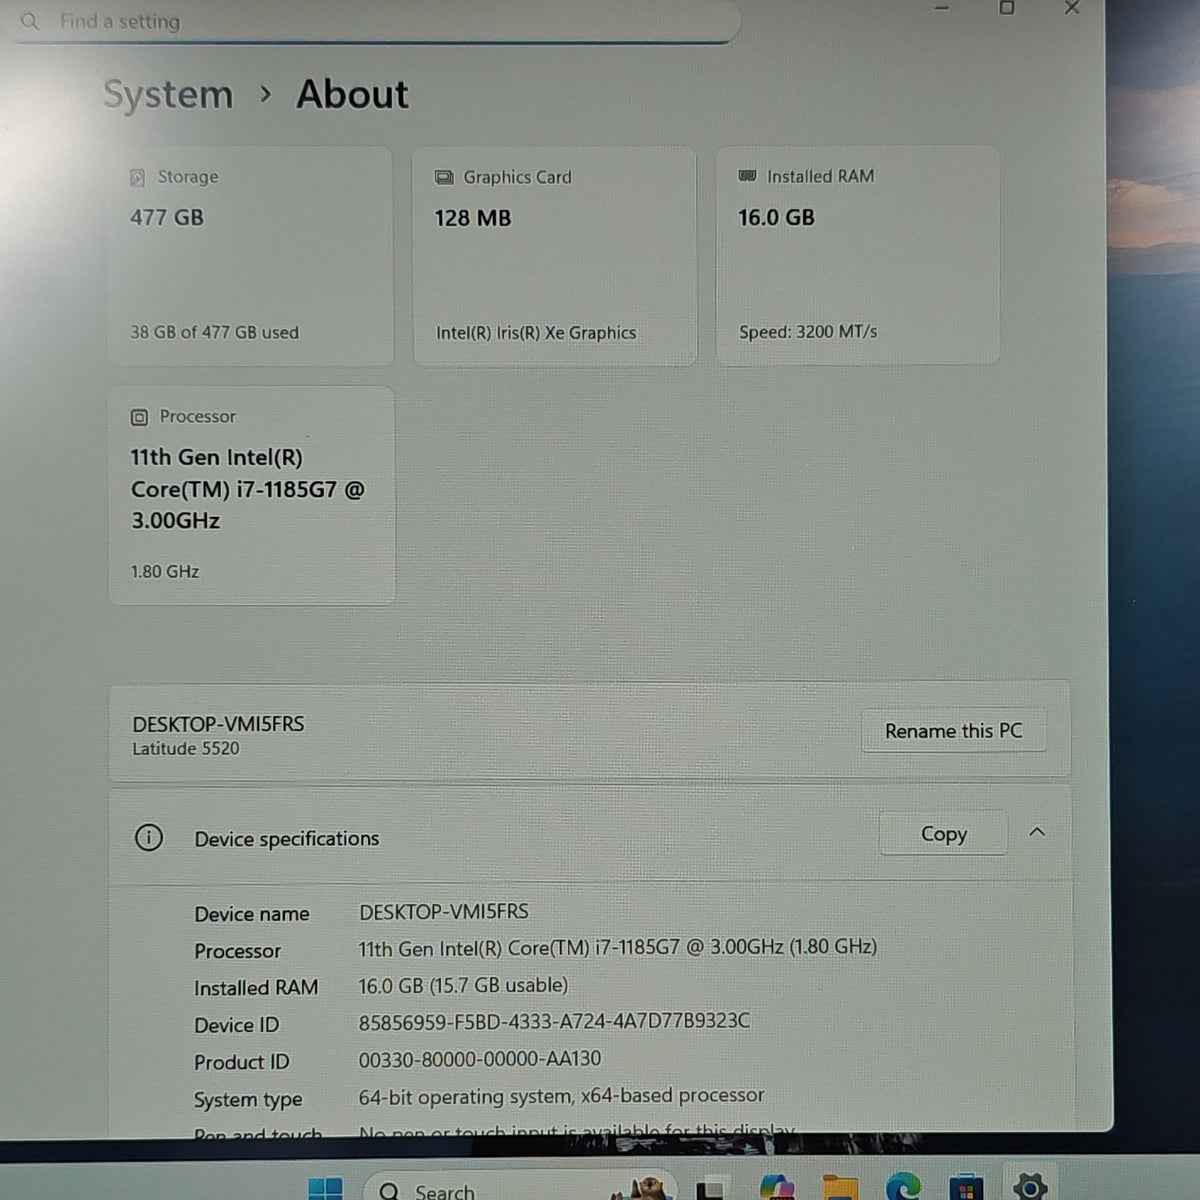
Task: Open the Processor info card
Action: [251, 496]
